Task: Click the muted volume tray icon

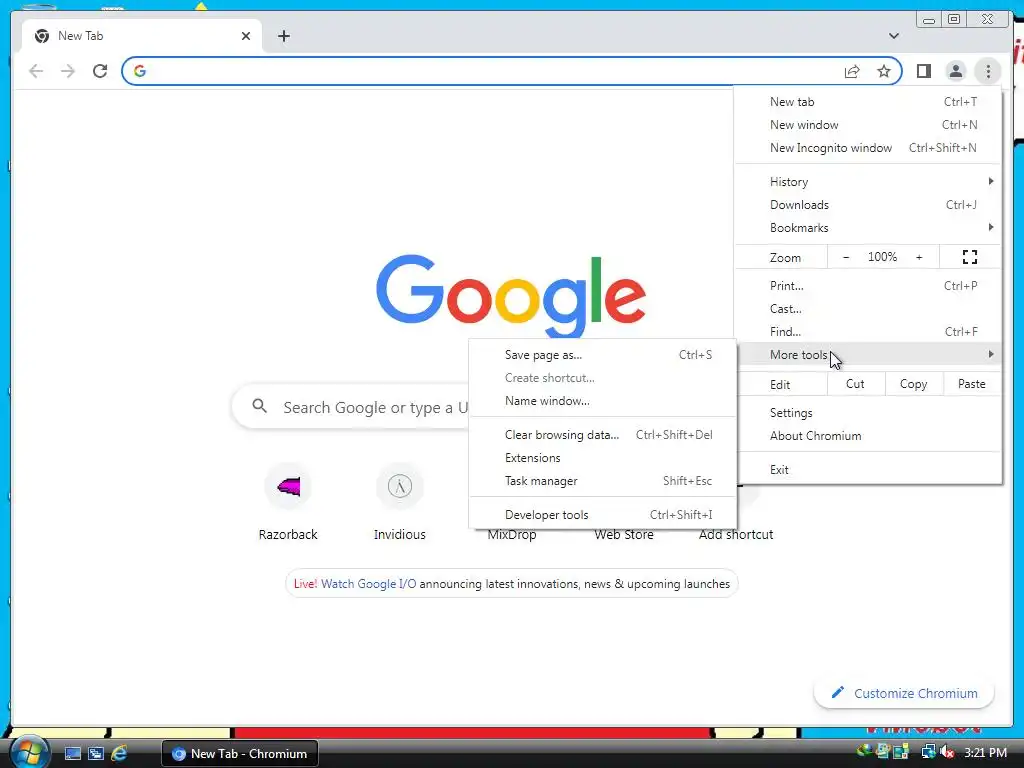Action: coord(946,752)
